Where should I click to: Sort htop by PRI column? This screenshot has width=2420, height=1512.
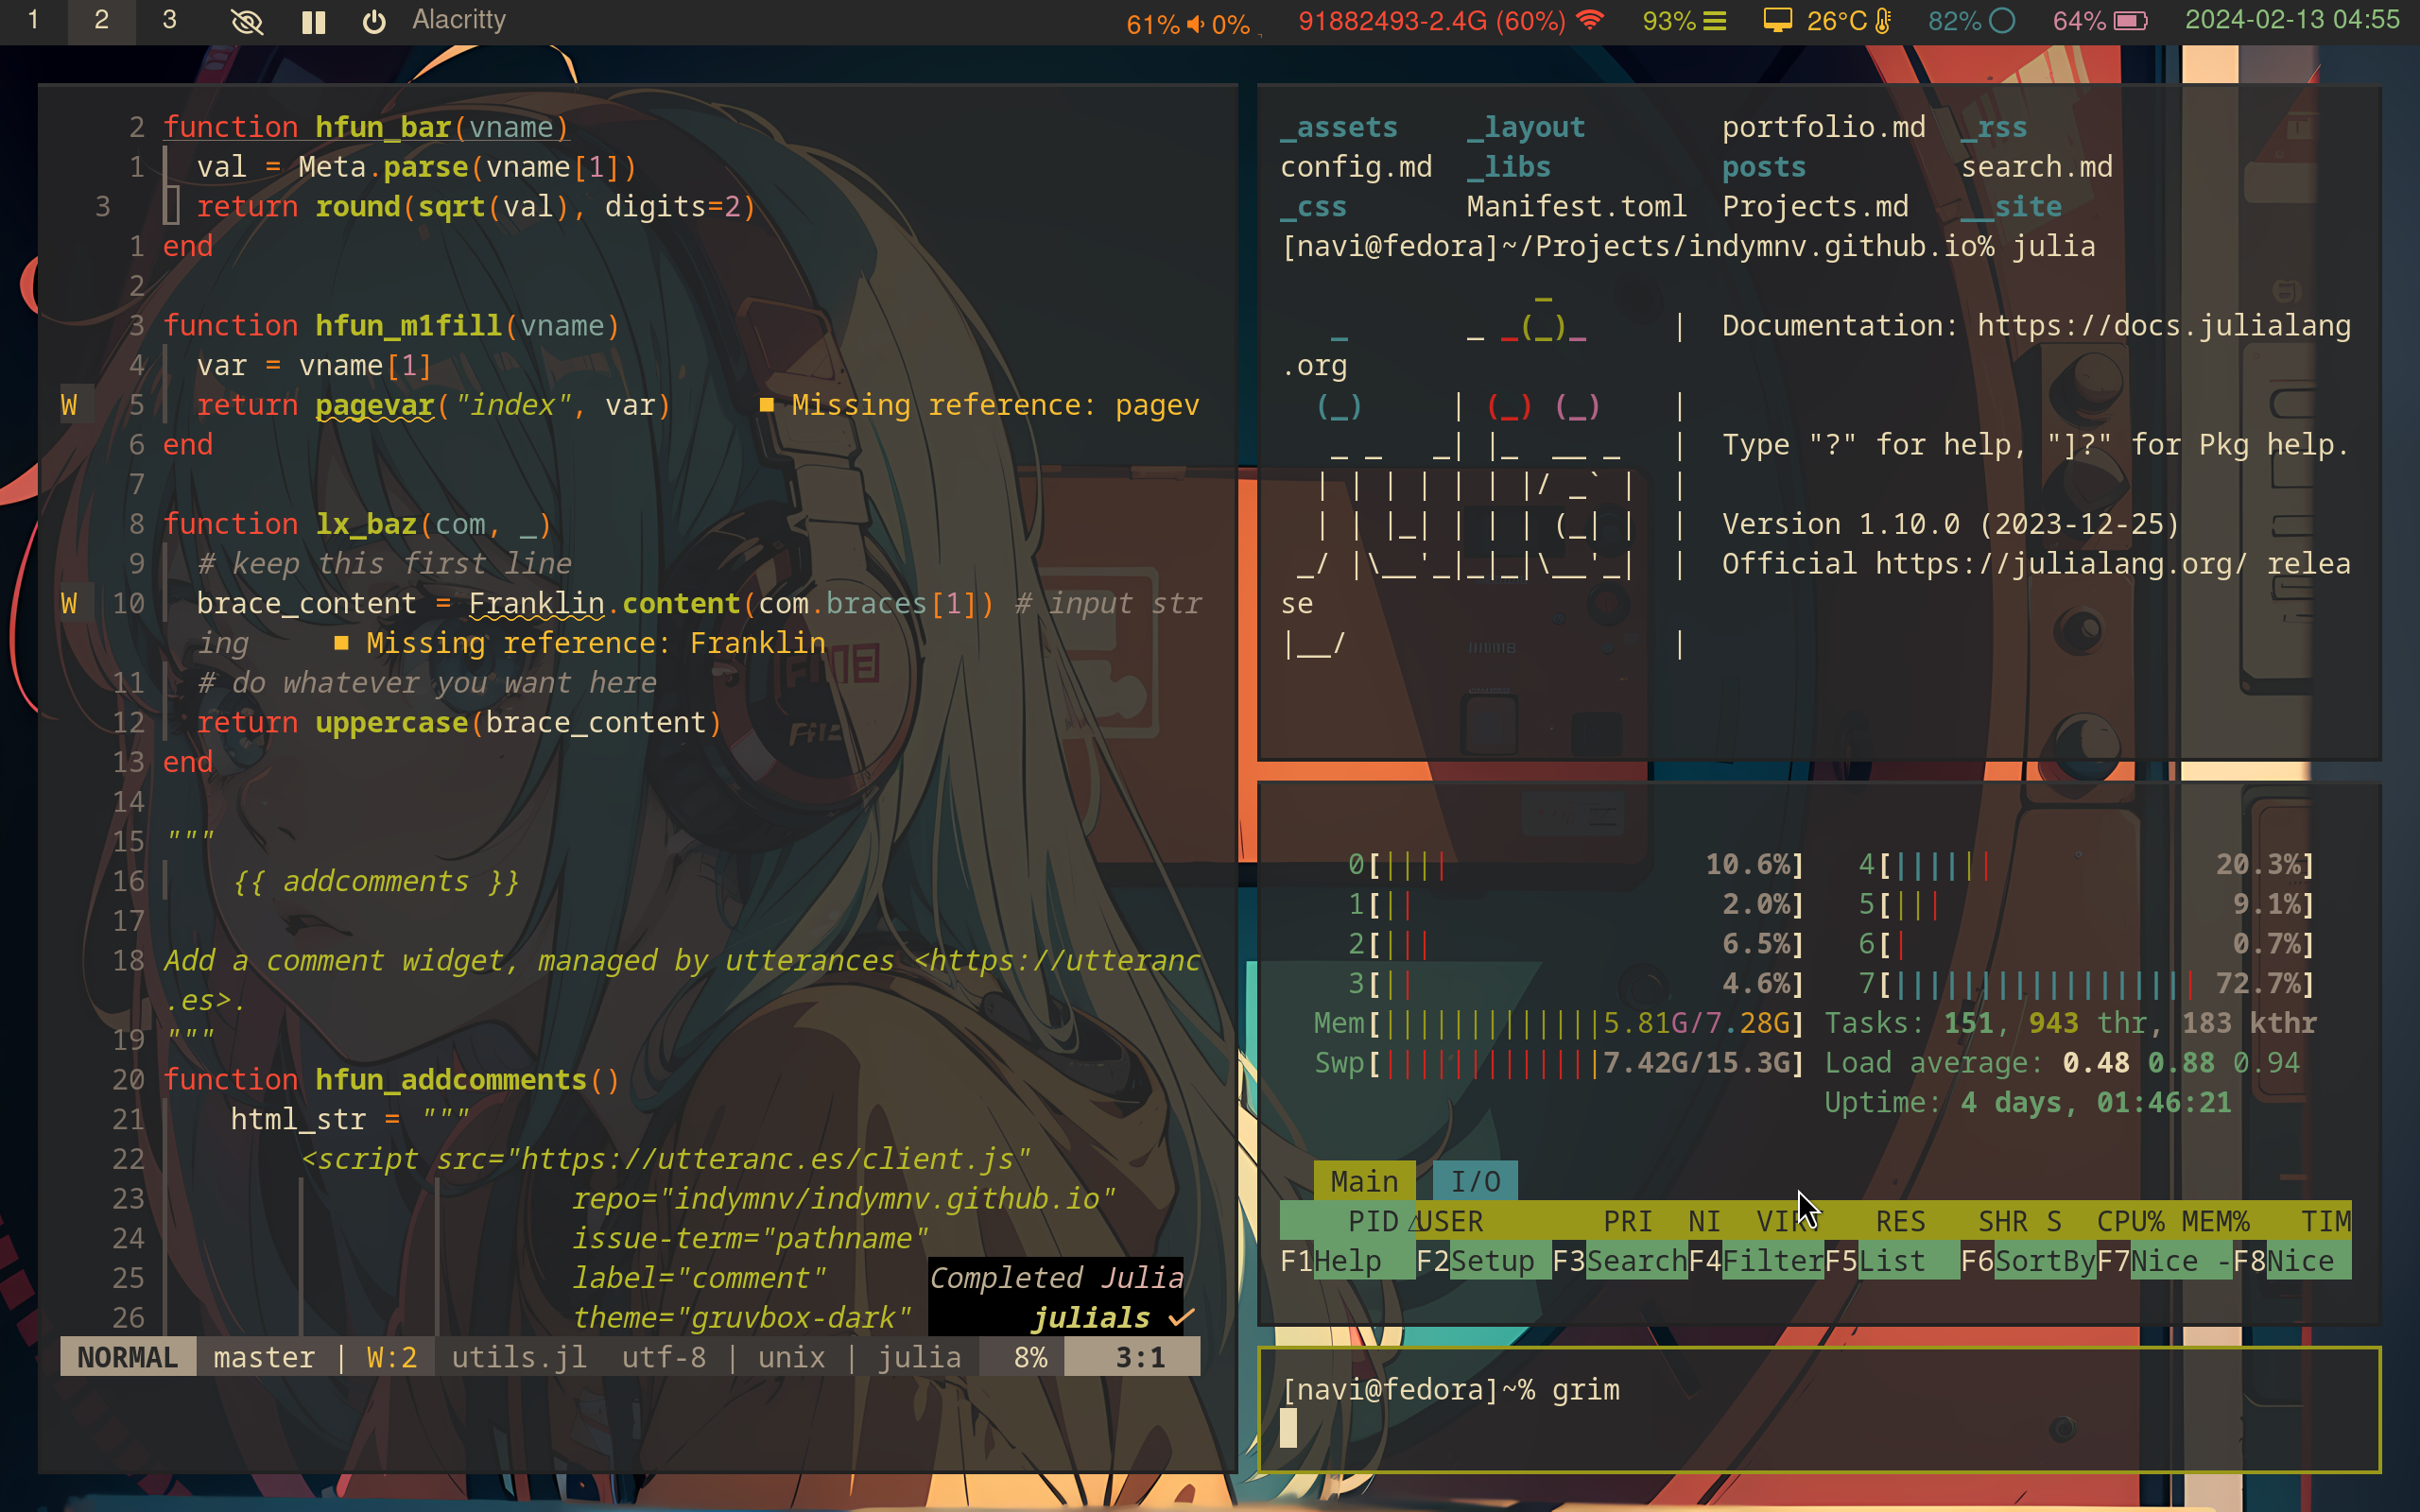[1628, 1221]
